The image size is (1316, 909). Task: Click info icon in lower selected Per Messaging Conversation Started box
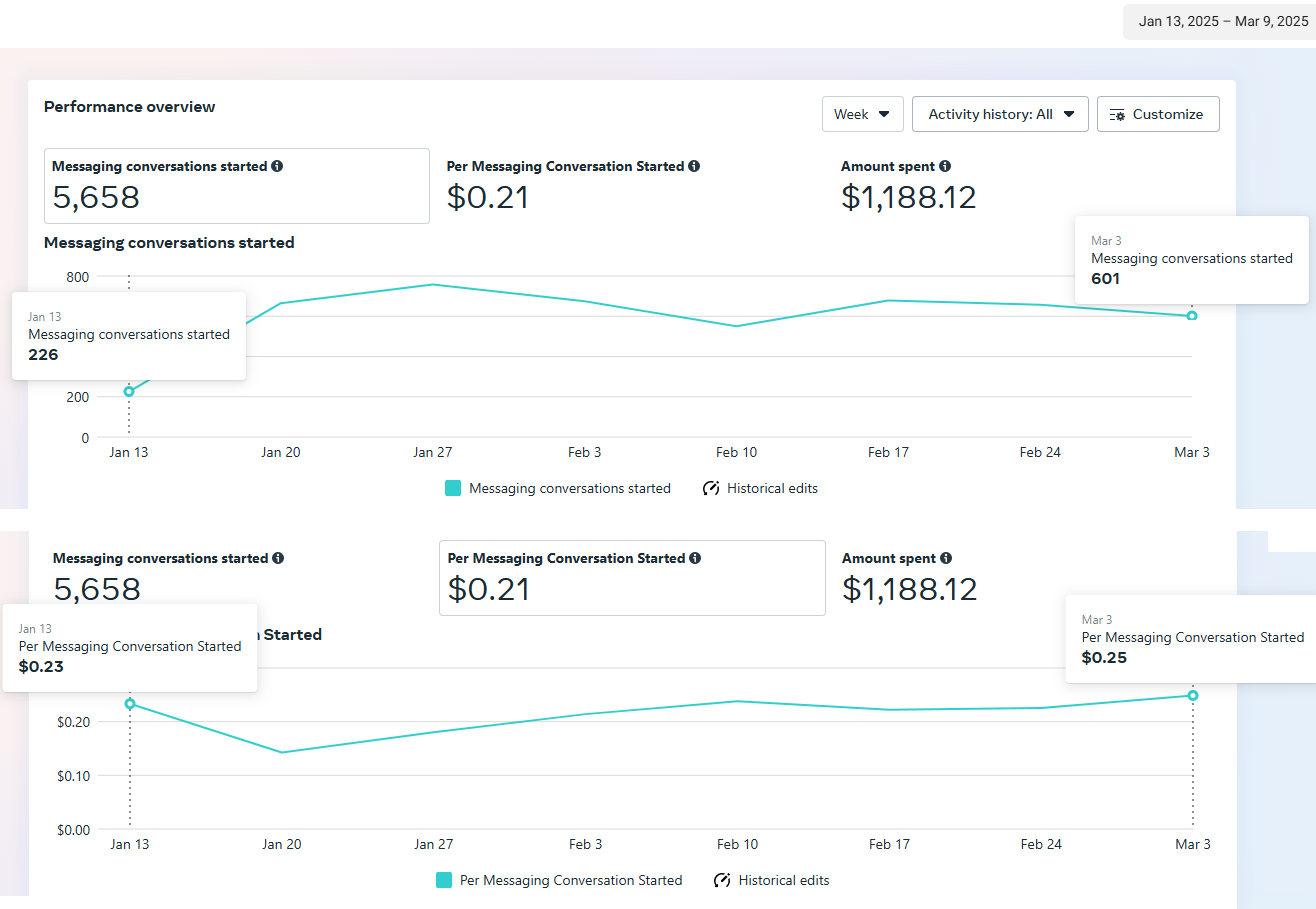coord(695,558)
